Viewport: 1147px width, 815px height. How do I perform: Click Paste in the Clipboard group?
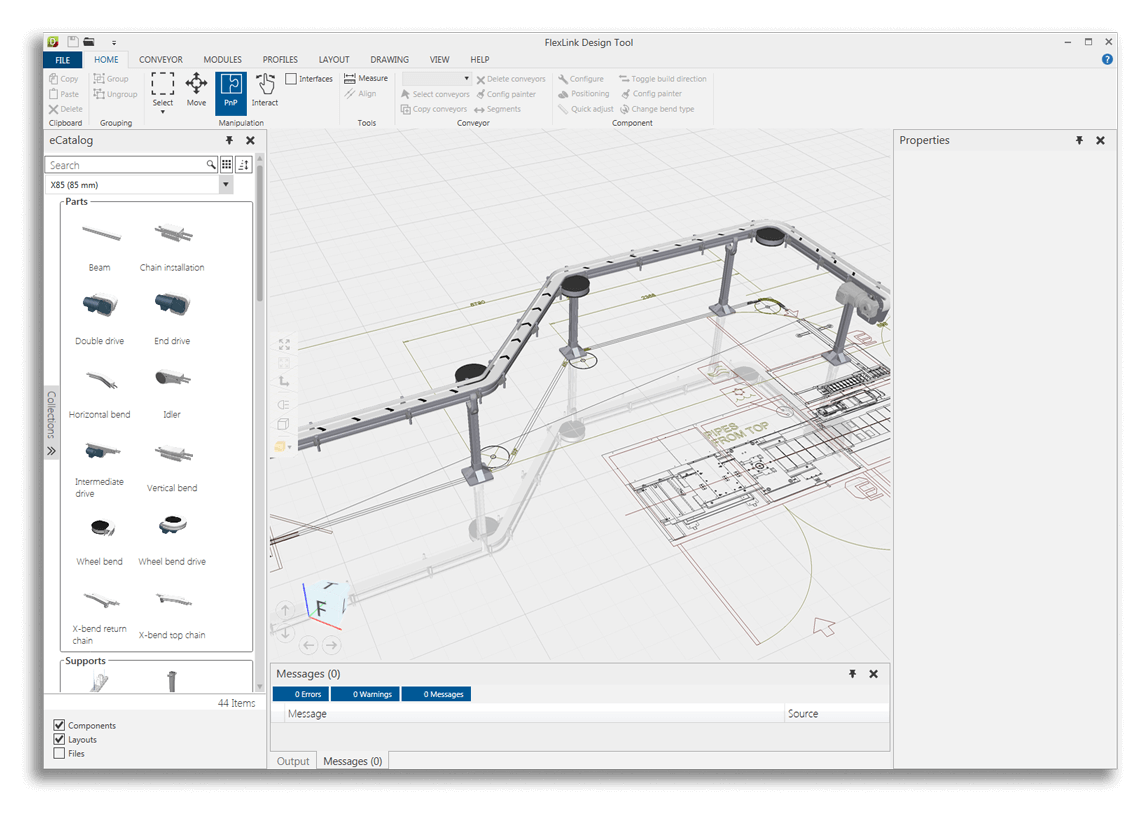click(64, 94)
